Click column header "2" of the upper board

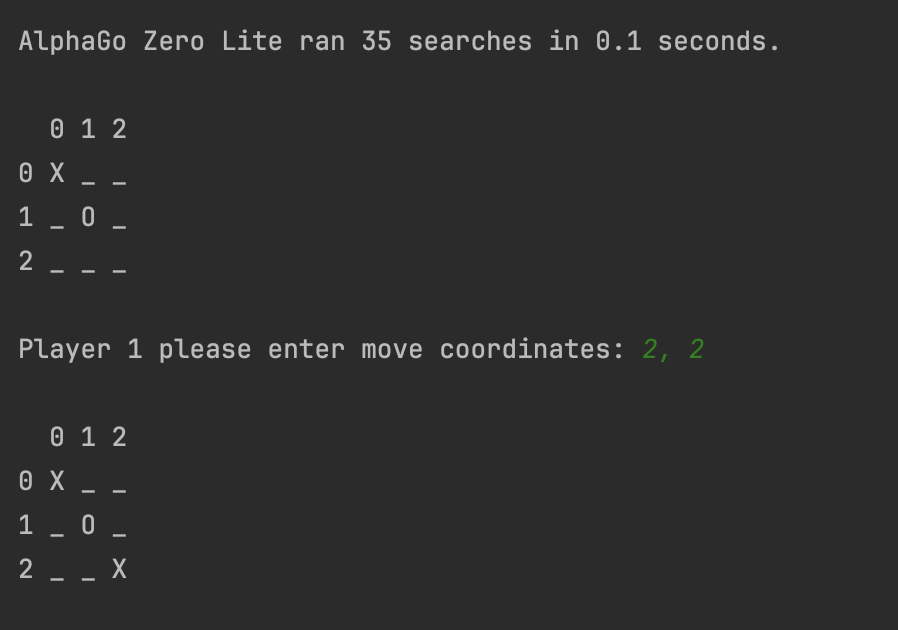[x=119, y=129]
